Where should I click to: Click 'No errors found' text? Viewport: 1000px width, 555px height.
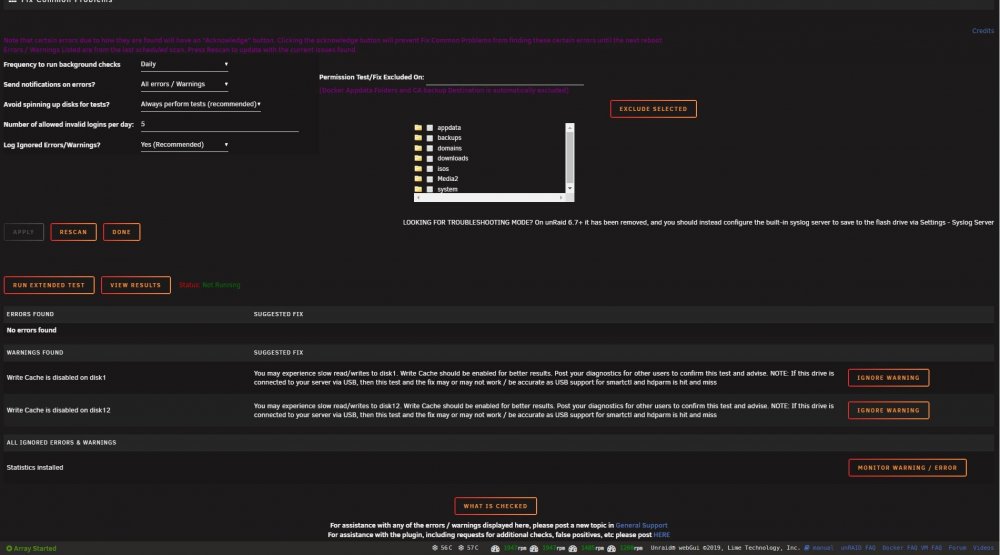(31, 330)
